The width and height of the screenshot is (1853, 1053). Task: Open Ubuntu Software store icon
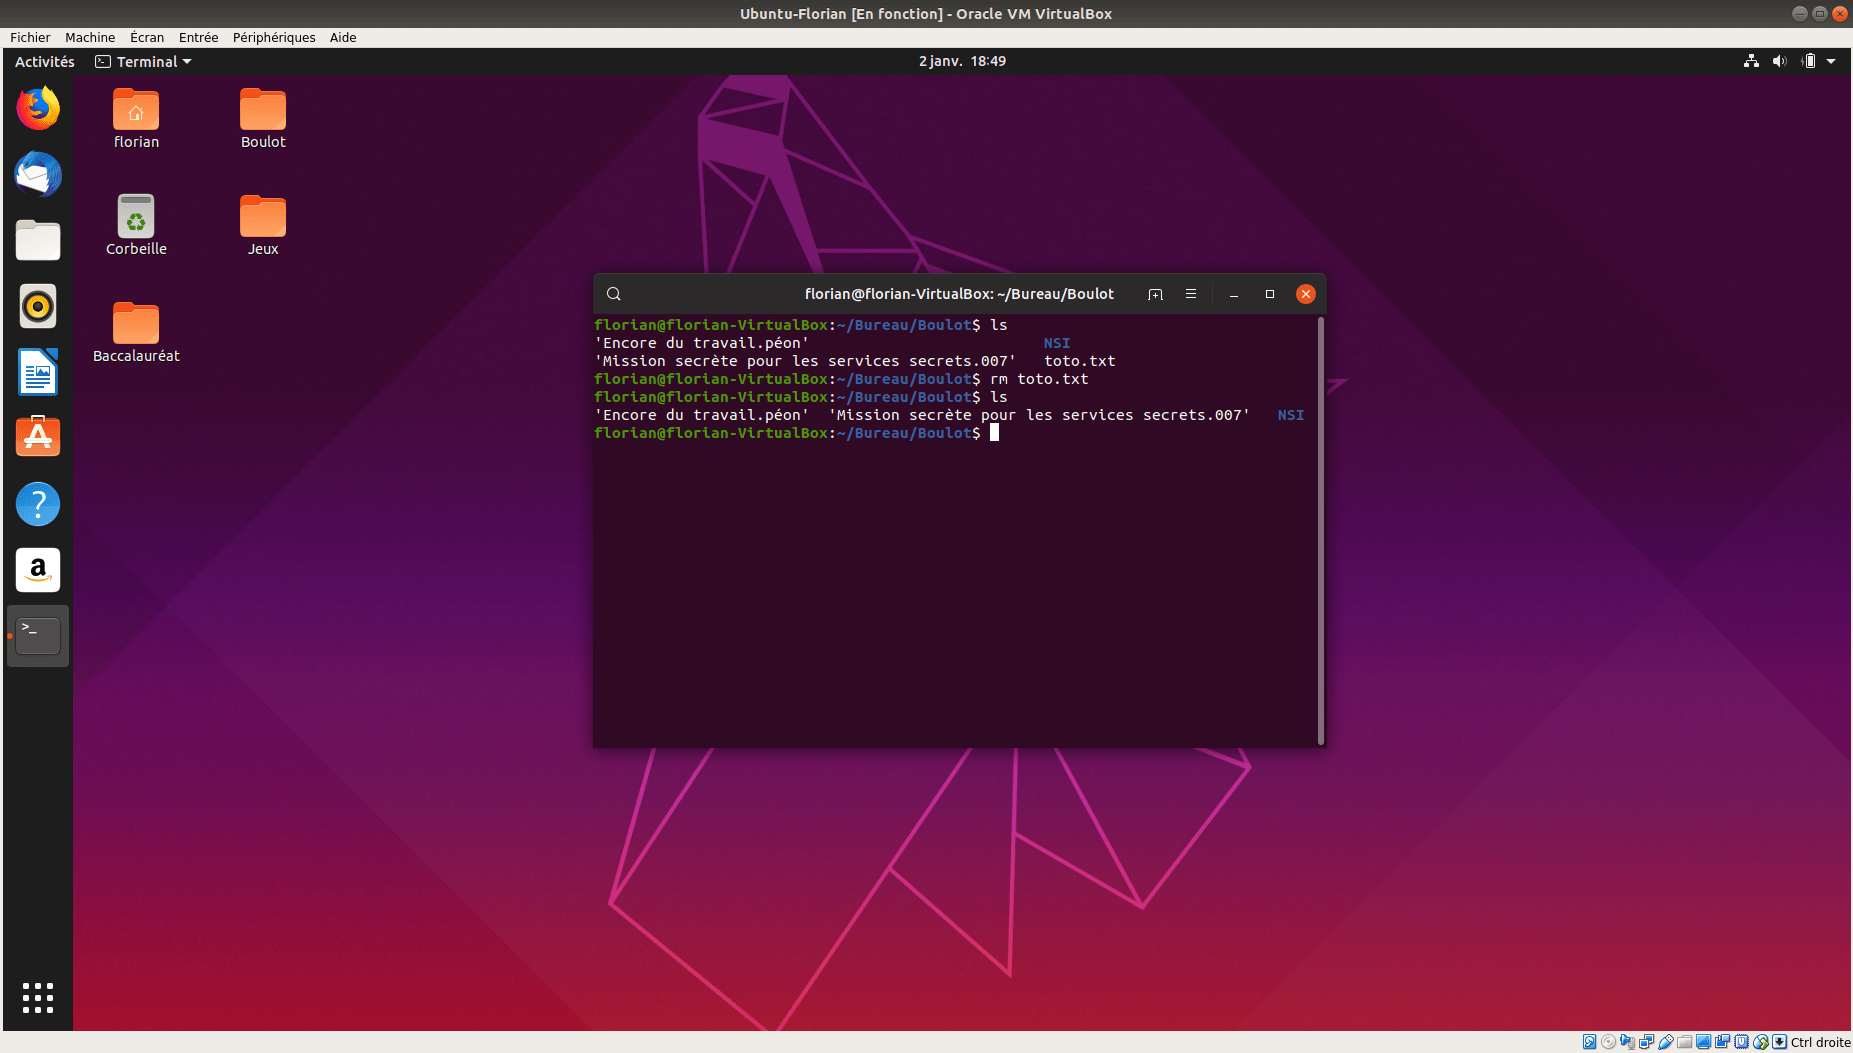(38, 437)
